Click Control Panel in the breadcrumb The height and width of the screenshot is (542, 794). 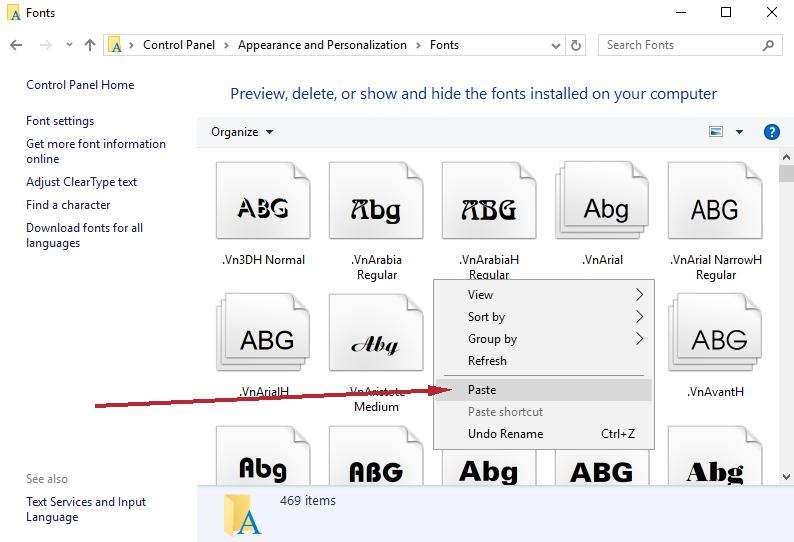click(x=179, y=45)
